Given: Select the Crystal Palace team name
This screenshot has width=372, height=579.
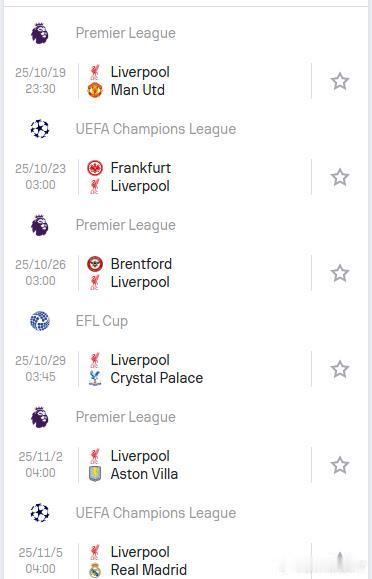Looking at the screenshot, I should (157, 378).
